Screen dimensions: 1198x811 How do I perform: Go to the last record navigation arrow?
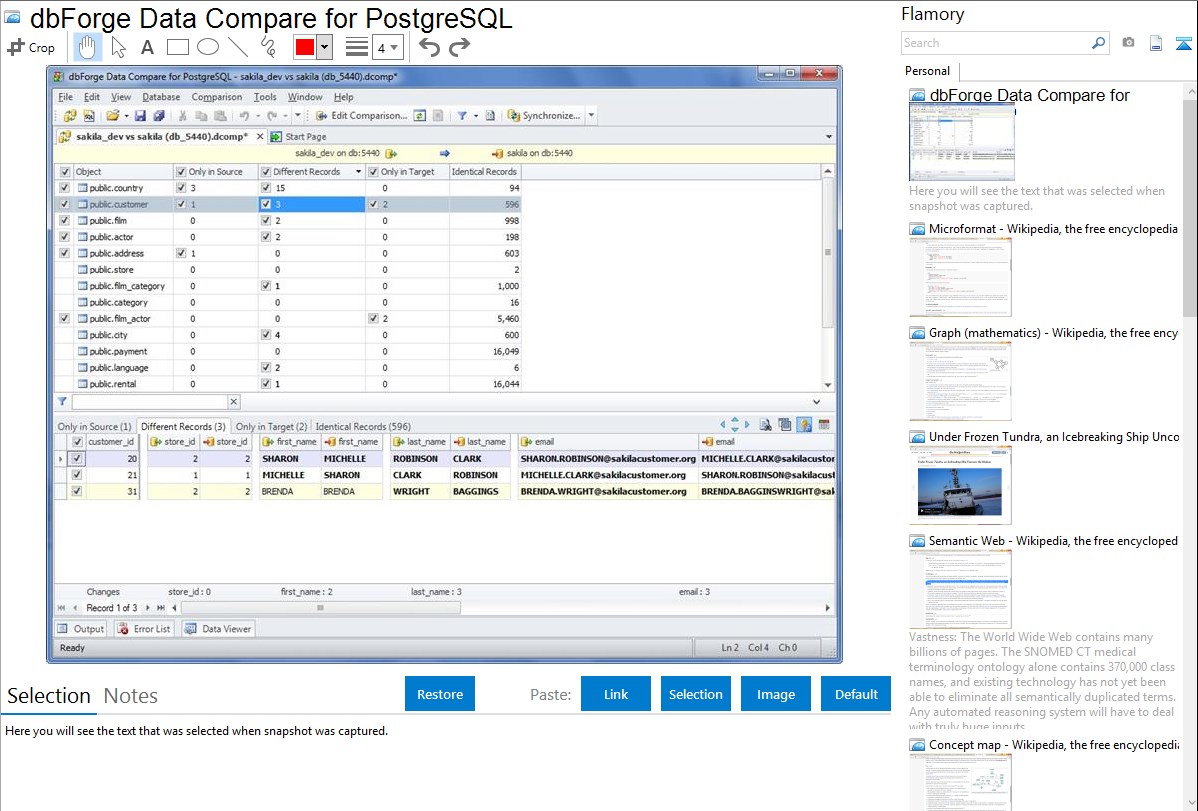(160, 608)
